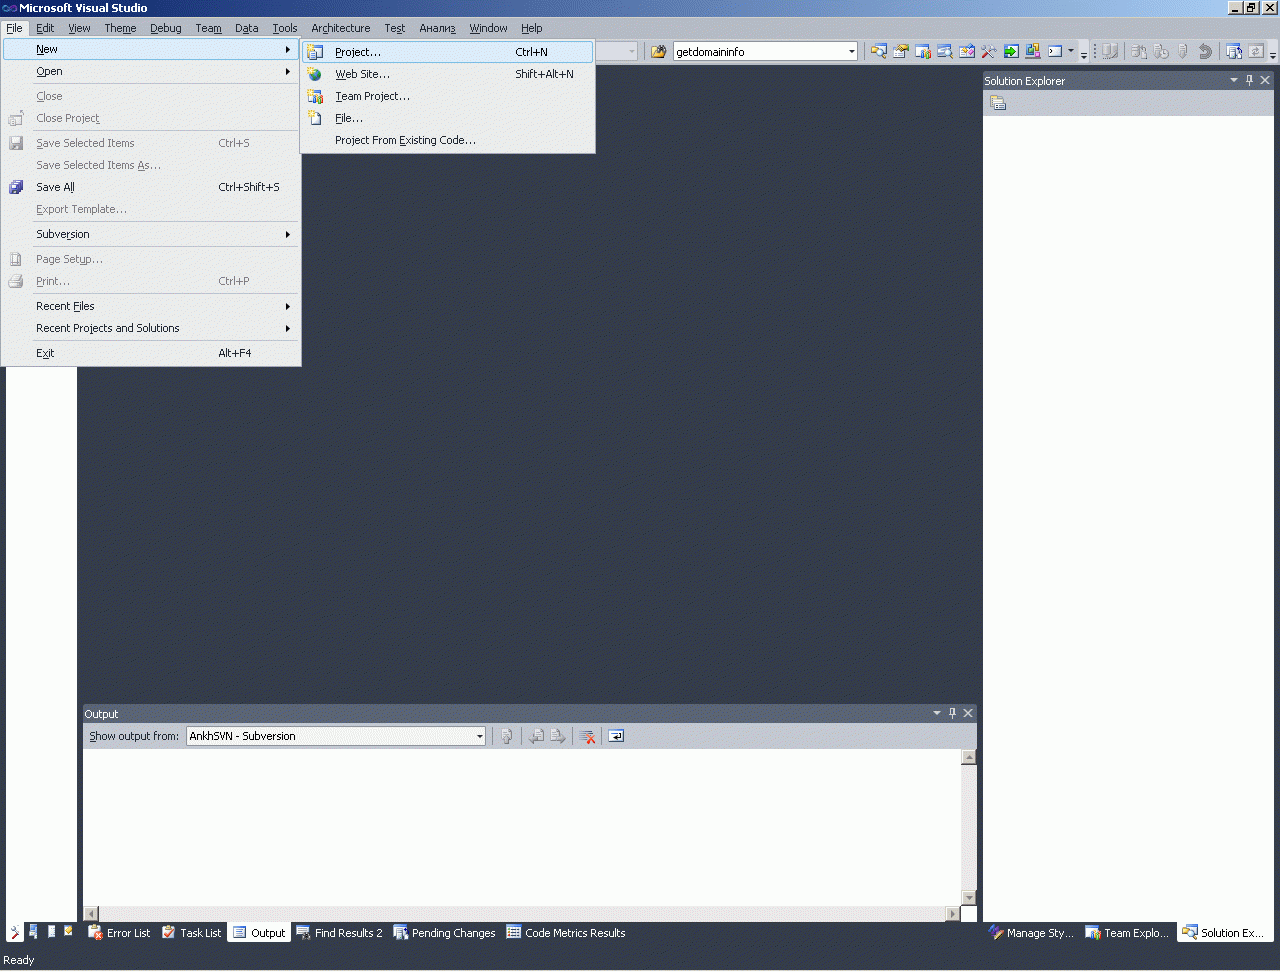Viewport: 1280px width, 972px height.
Task: Expand the getdomaininfo find combo box
Action: (x=852, y=52)
